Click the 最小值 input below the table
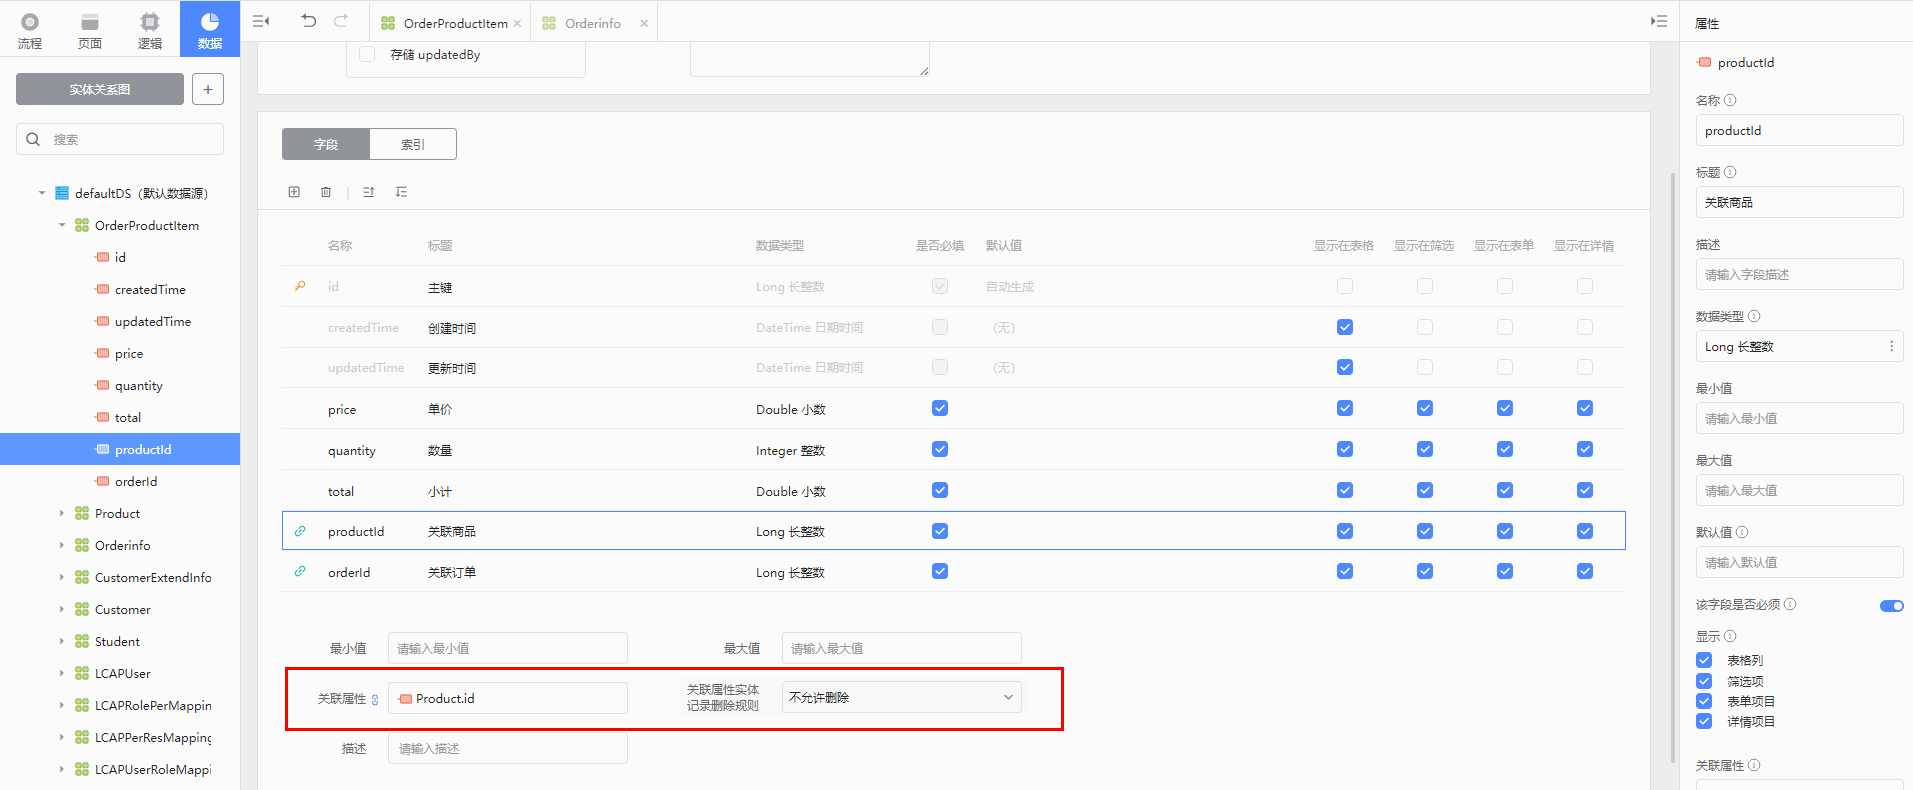Screen dimensions: 1913x790 [x=508, y=648]
